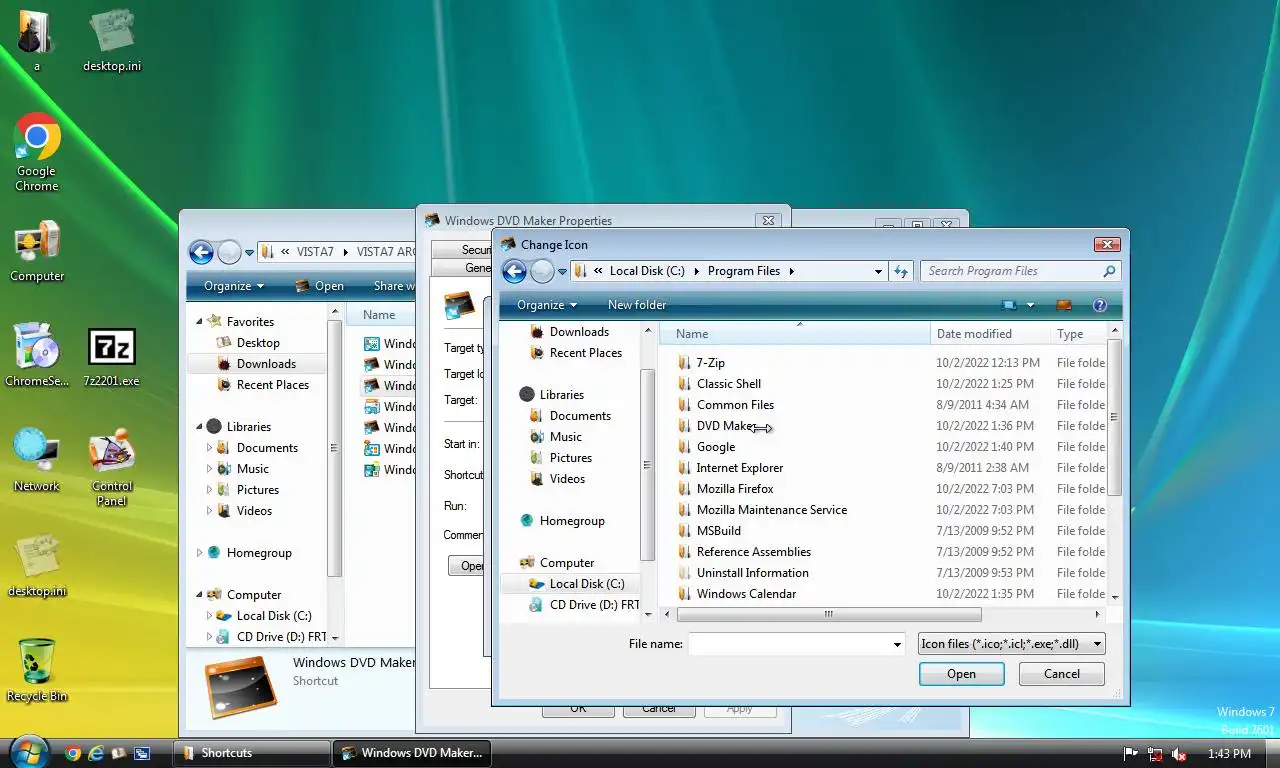This screenshot has width=1280, height=768.
Task: Launch Chrome from the quick launch bar
Action: pyautogui.click(x=73, y=753)
